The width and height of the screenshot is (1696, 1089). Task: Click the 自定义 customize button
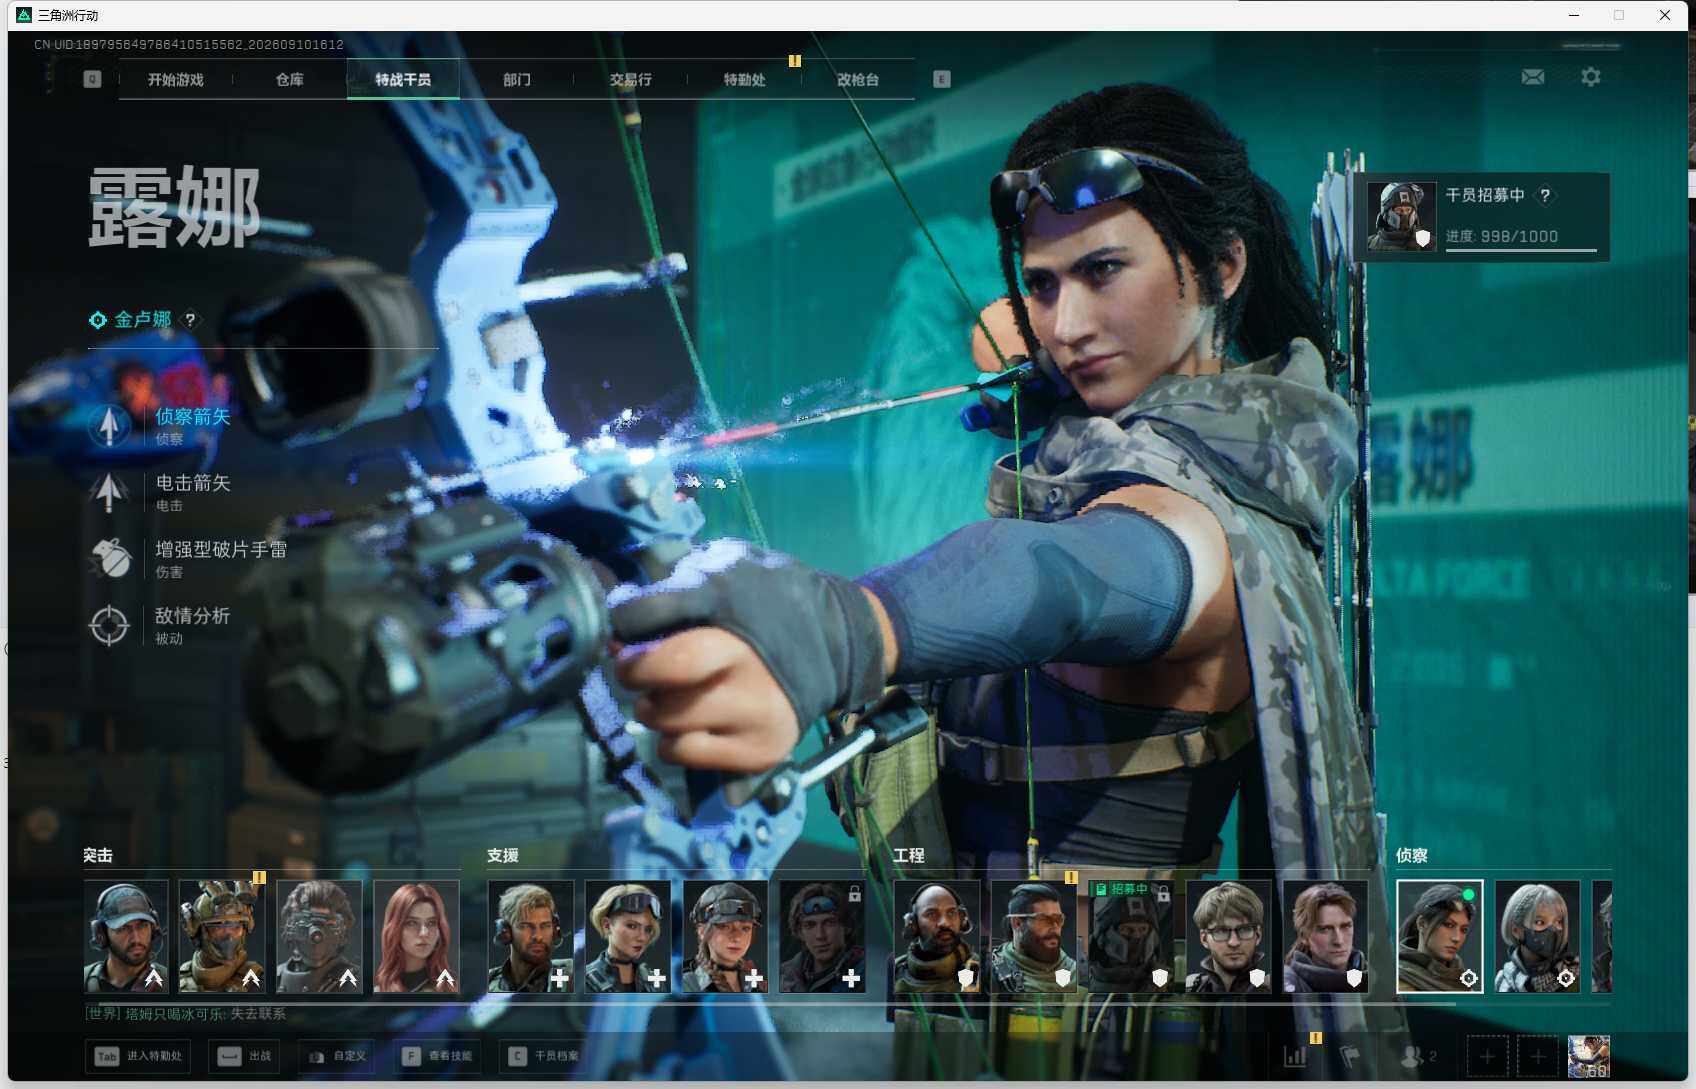[336, 1056]
